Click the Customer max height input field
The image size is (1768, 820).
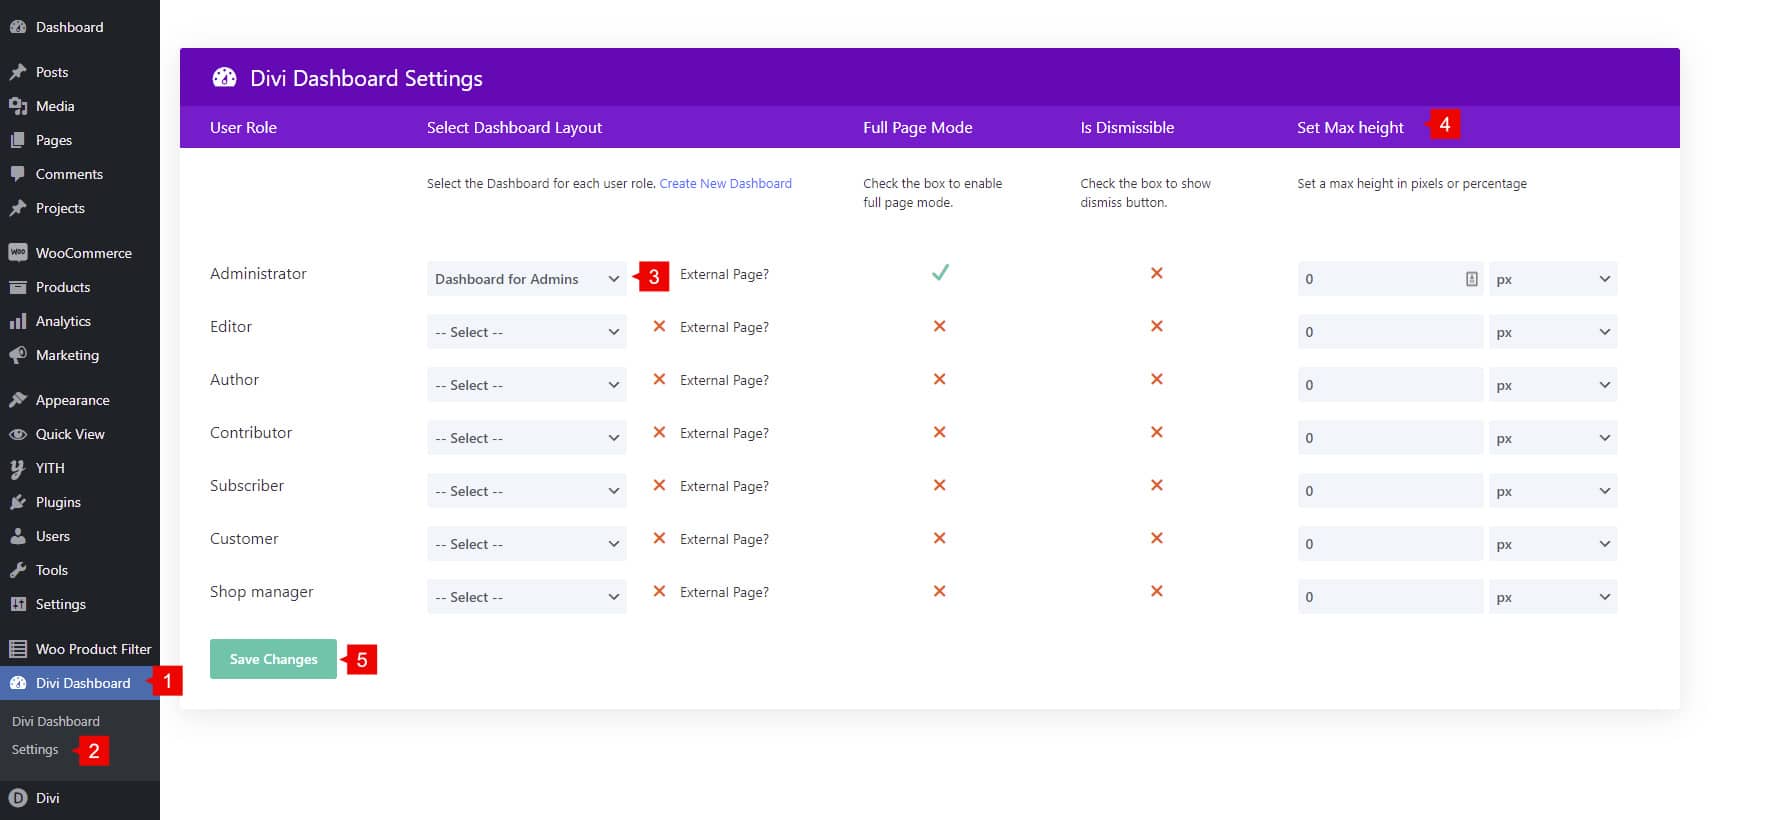tap(1390, 544)
